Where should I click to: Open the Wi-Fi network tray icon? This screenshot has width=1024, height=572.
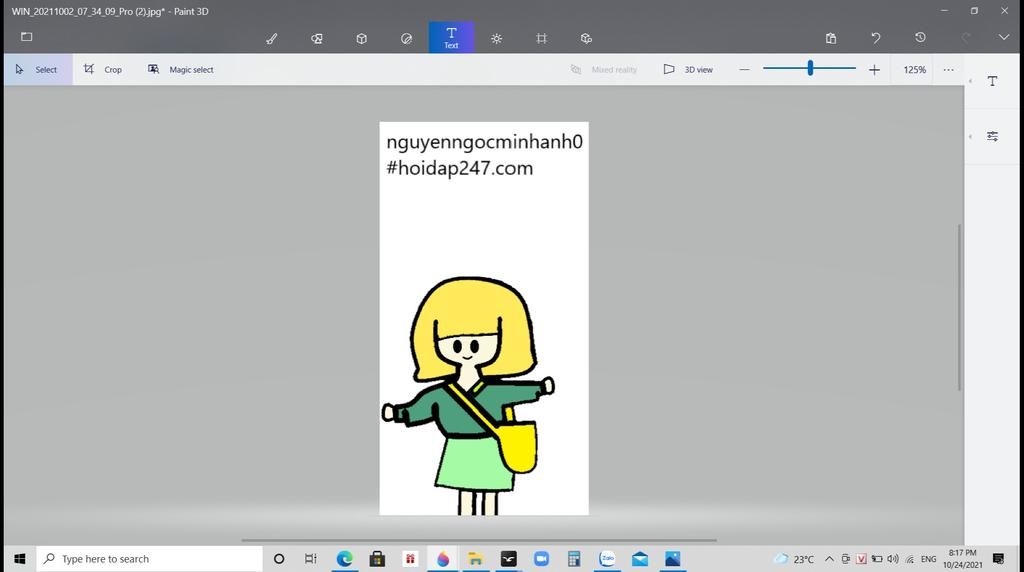910,559
